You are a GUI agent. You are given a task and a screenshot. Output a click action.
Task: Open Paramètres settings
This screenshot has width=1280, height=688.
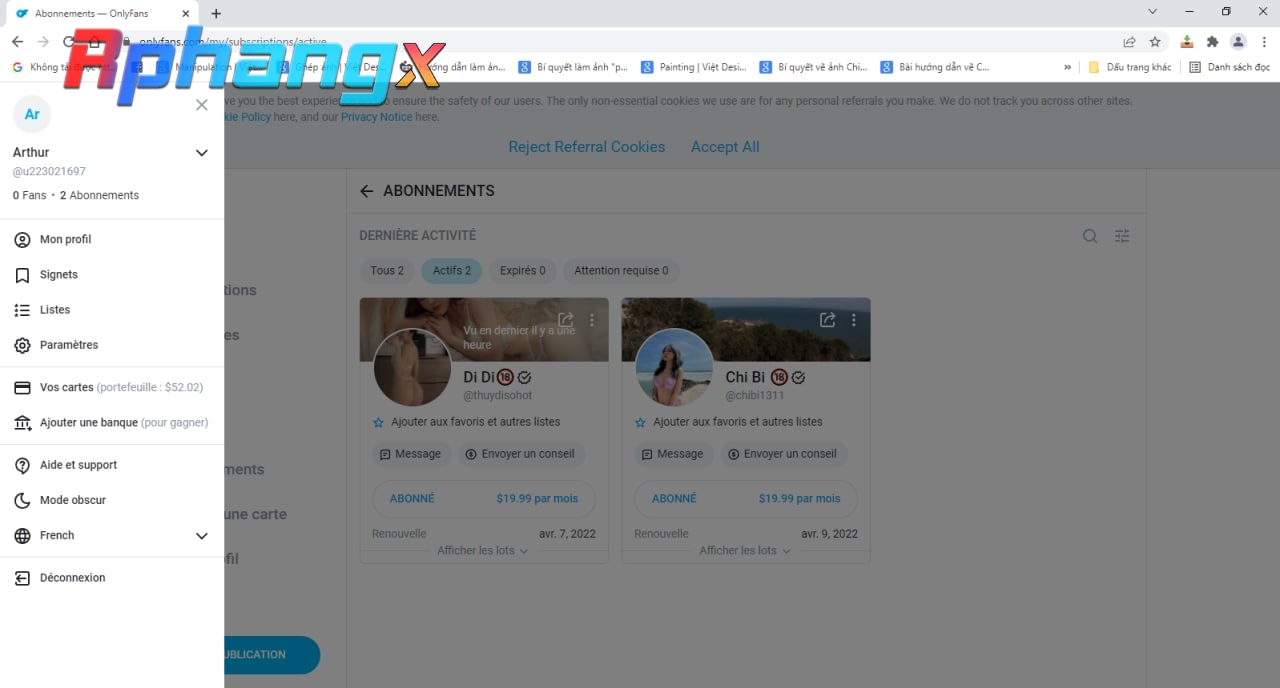pyautogui.click(x=112, y=345)
